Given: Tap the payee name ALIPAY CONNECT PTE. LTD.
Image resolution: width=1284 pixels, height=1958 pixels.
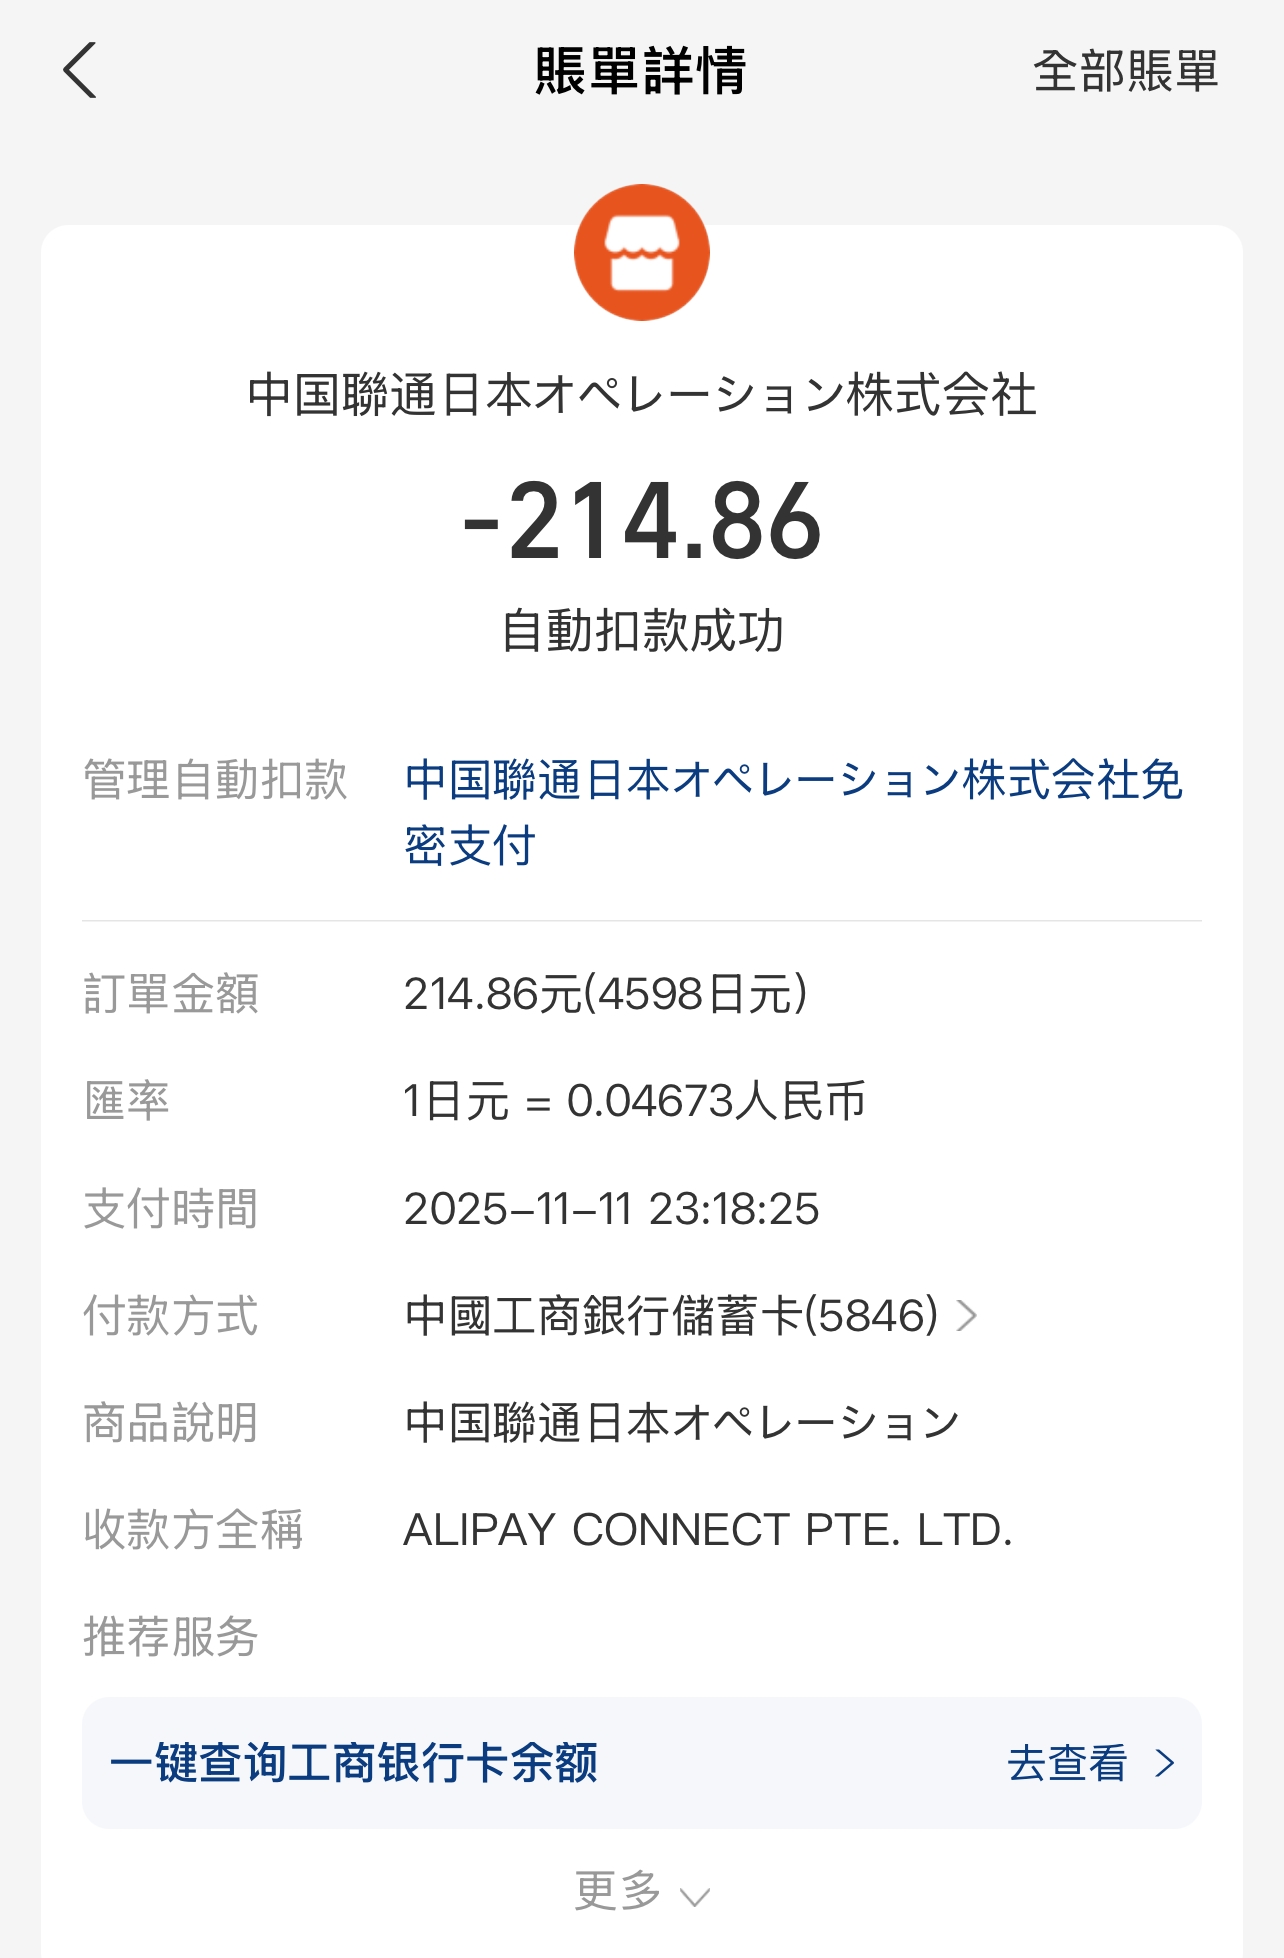Looking at the screenshot, I should coord(707,1530).
